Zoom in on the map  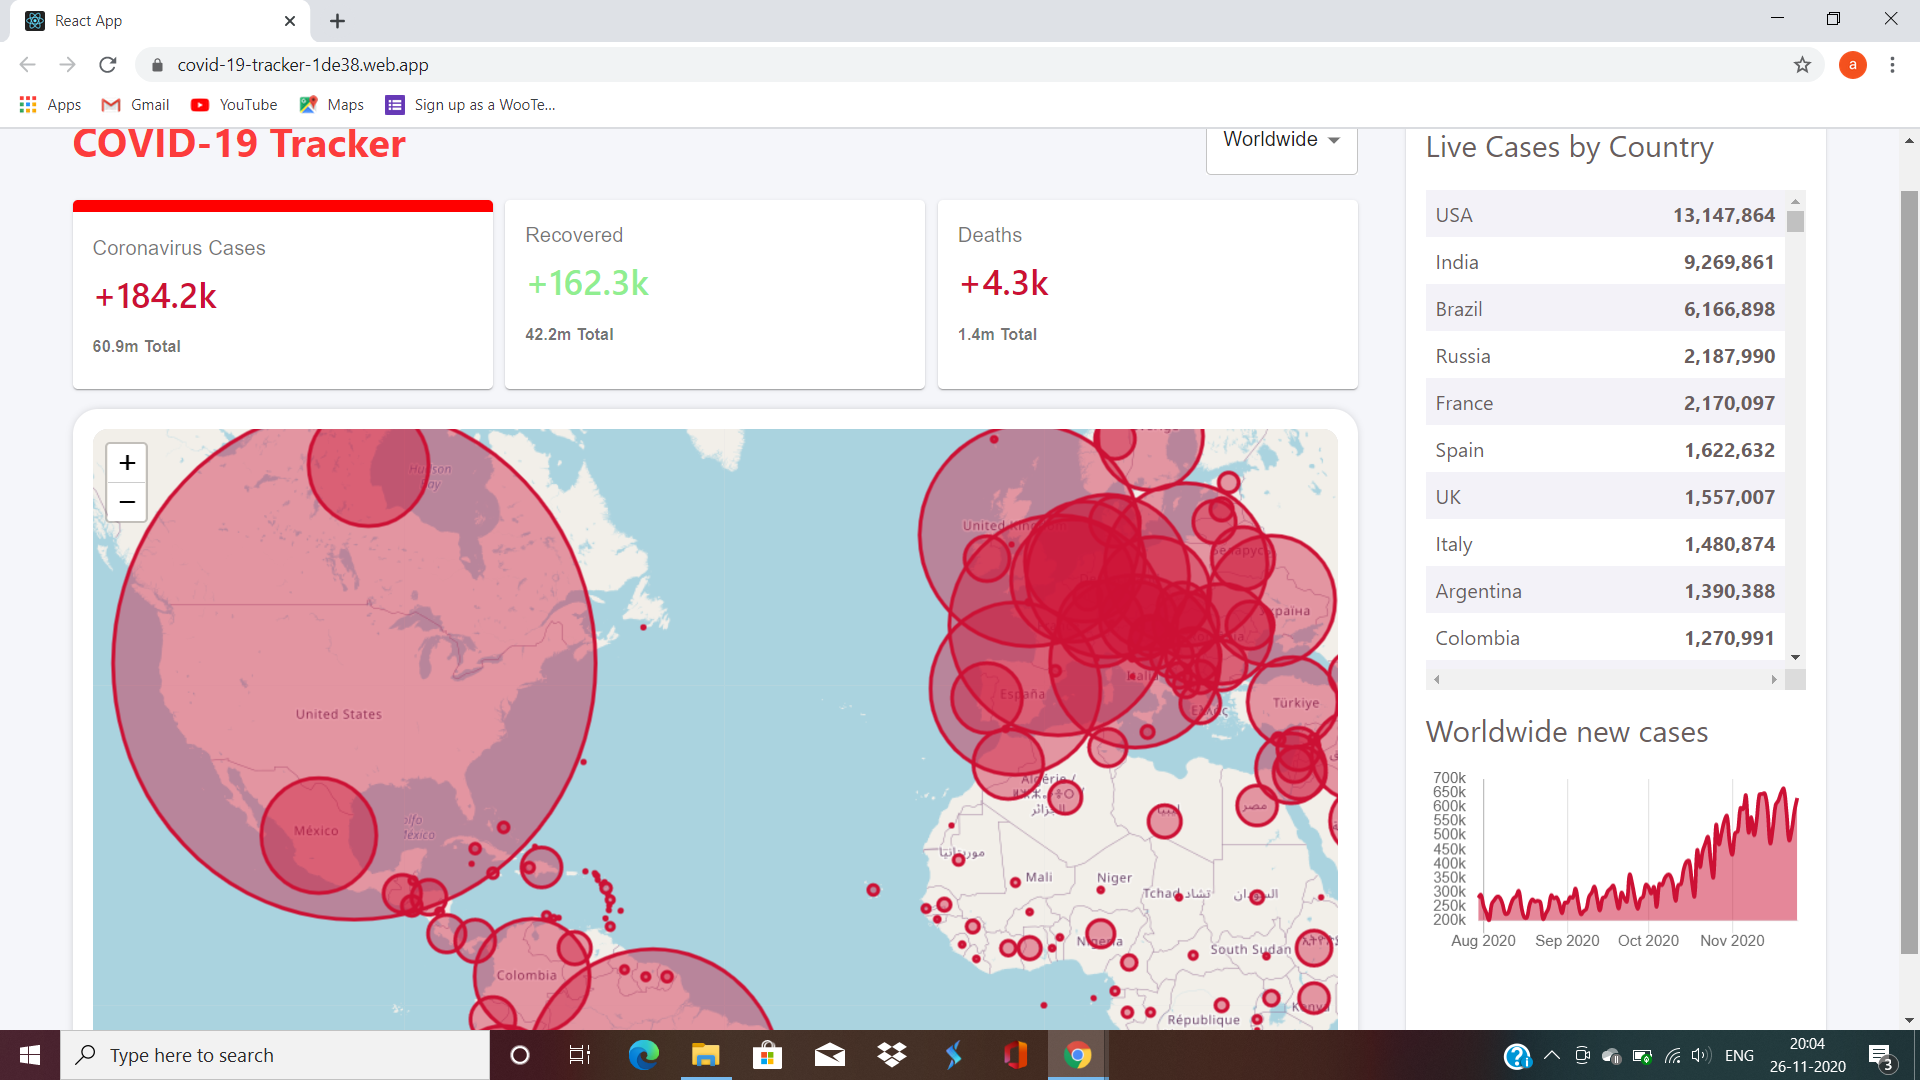(127, 463)
